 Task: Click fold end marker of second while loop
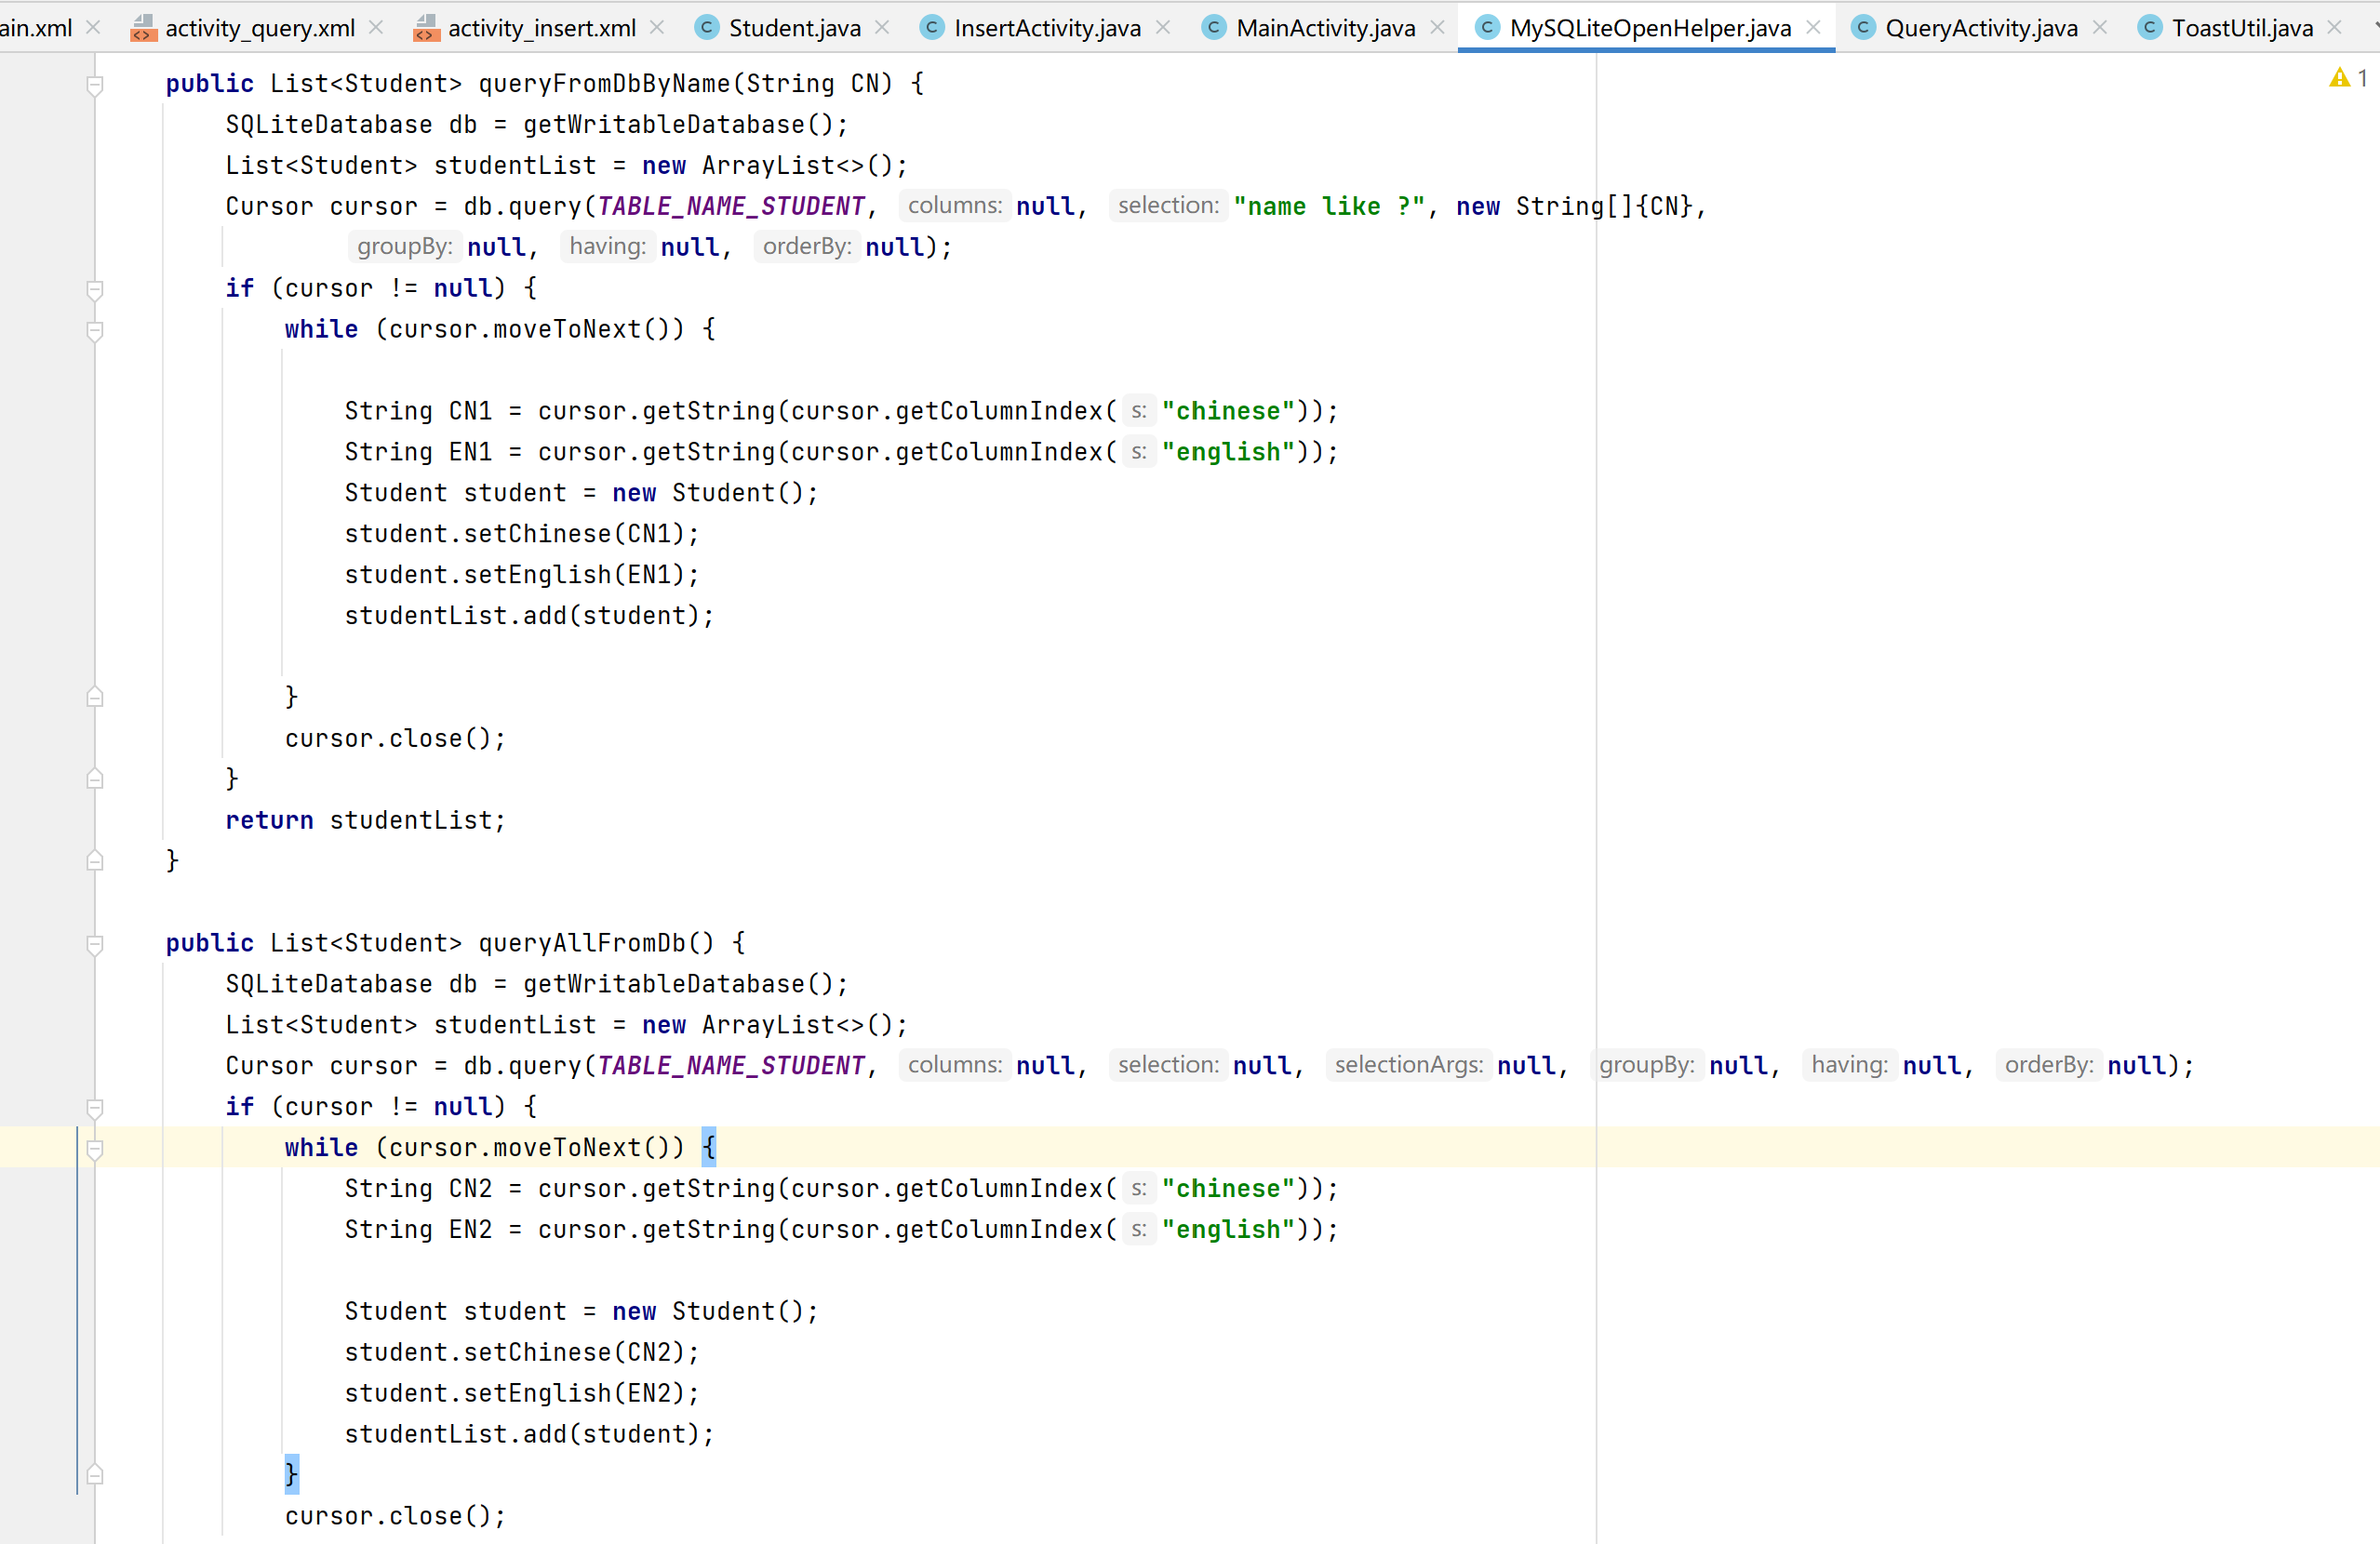coord(95,1475)
